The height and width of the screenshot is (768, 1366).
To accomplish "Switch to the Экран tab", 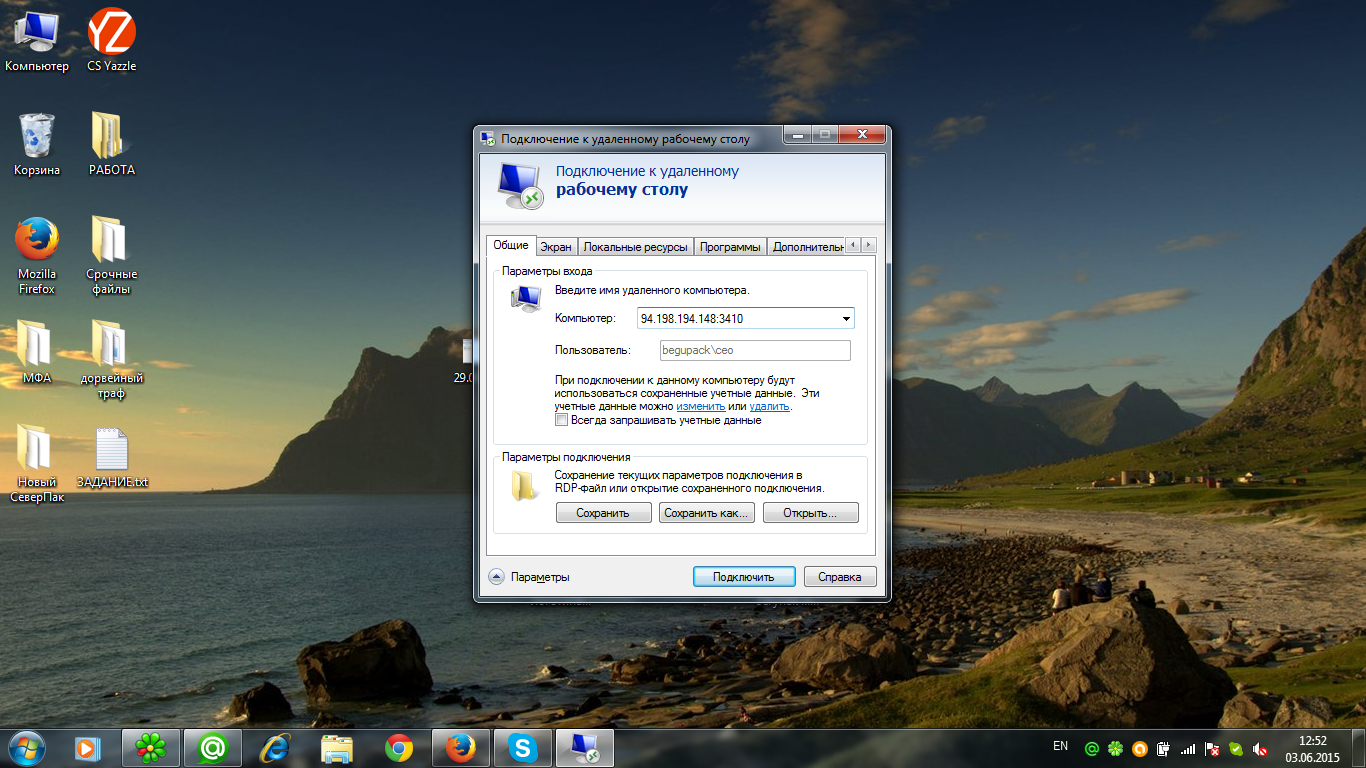I will (x=556, y=247).
